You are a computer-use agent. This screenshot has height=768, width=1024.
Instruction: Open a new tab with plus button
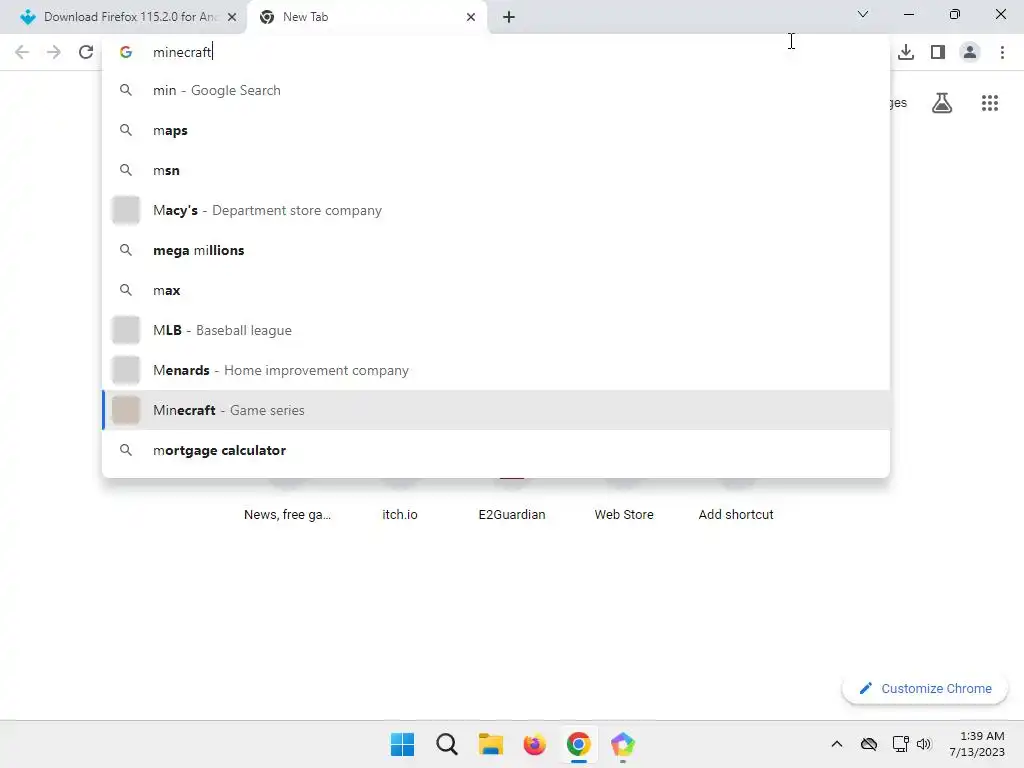point(509,17)
